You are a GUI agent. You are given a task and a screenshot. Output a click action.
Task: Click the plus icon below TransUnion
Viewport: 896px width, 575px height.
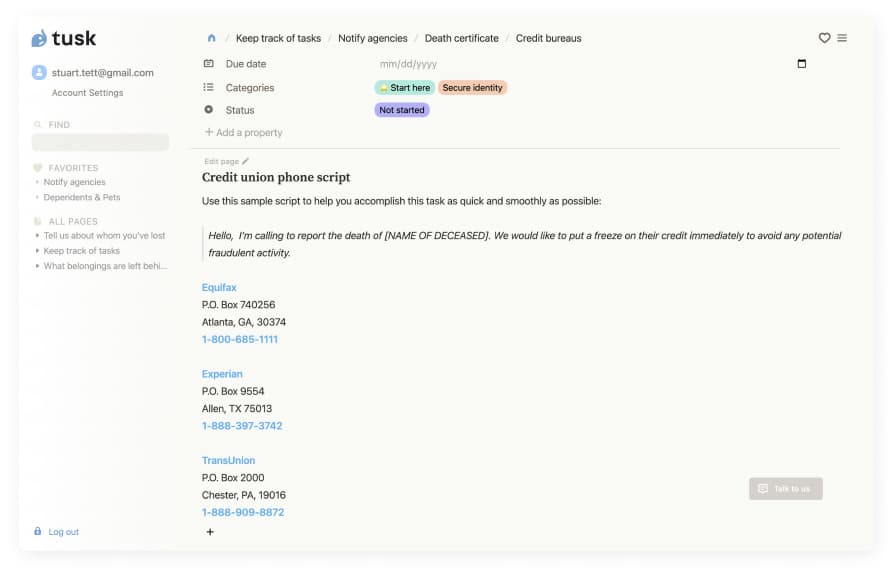click(x=210, y=532)
